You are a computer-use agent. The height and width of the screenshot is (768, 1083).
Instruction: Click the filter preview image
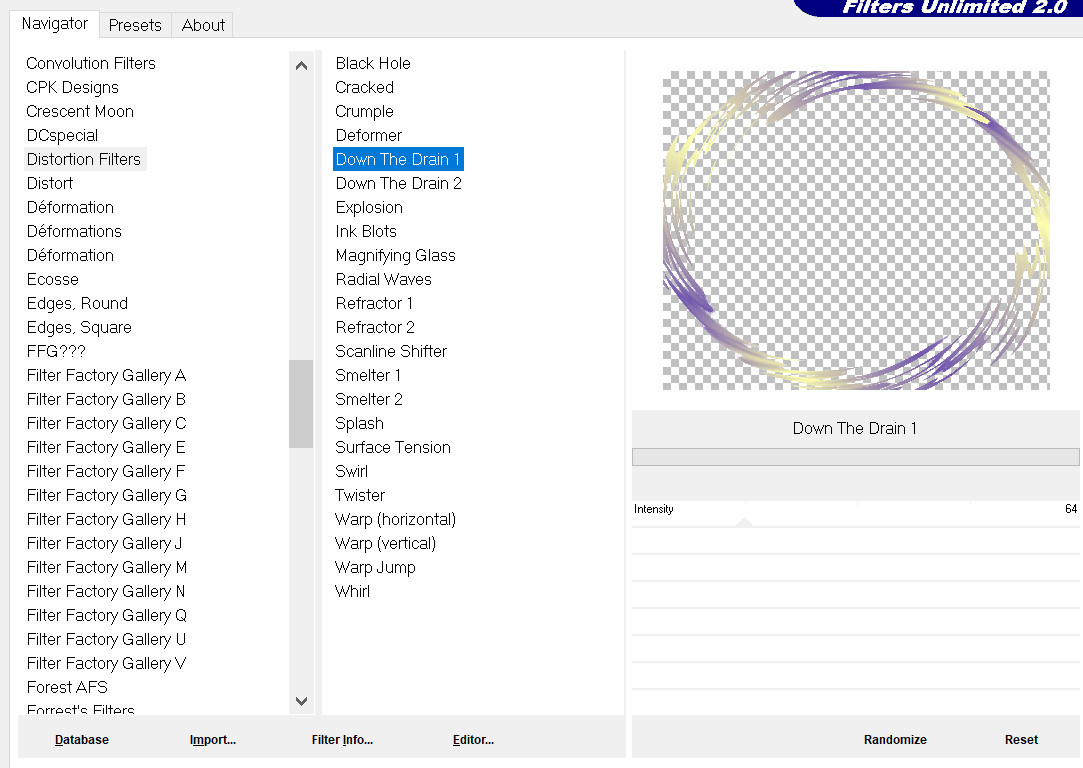856,230
